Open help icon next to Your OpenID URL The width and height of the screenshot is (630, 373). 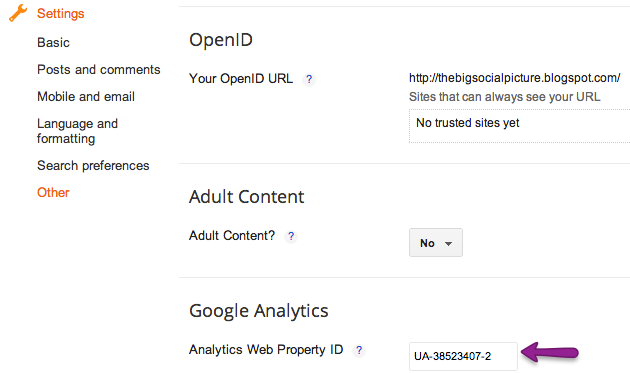point(309,79)
